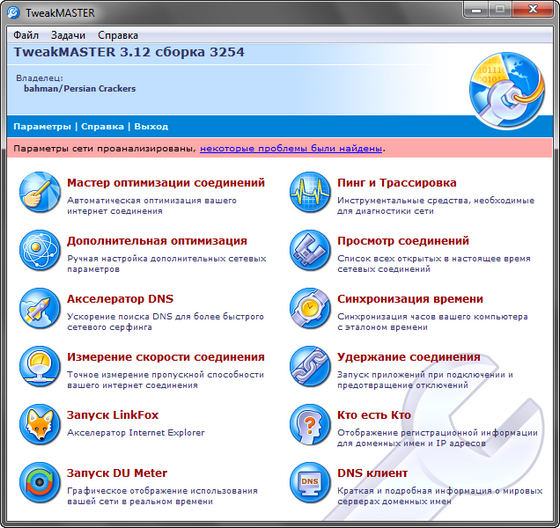560x528 pixels.
Task: Open Синхронизация времени heading
Action: [410, 299]
